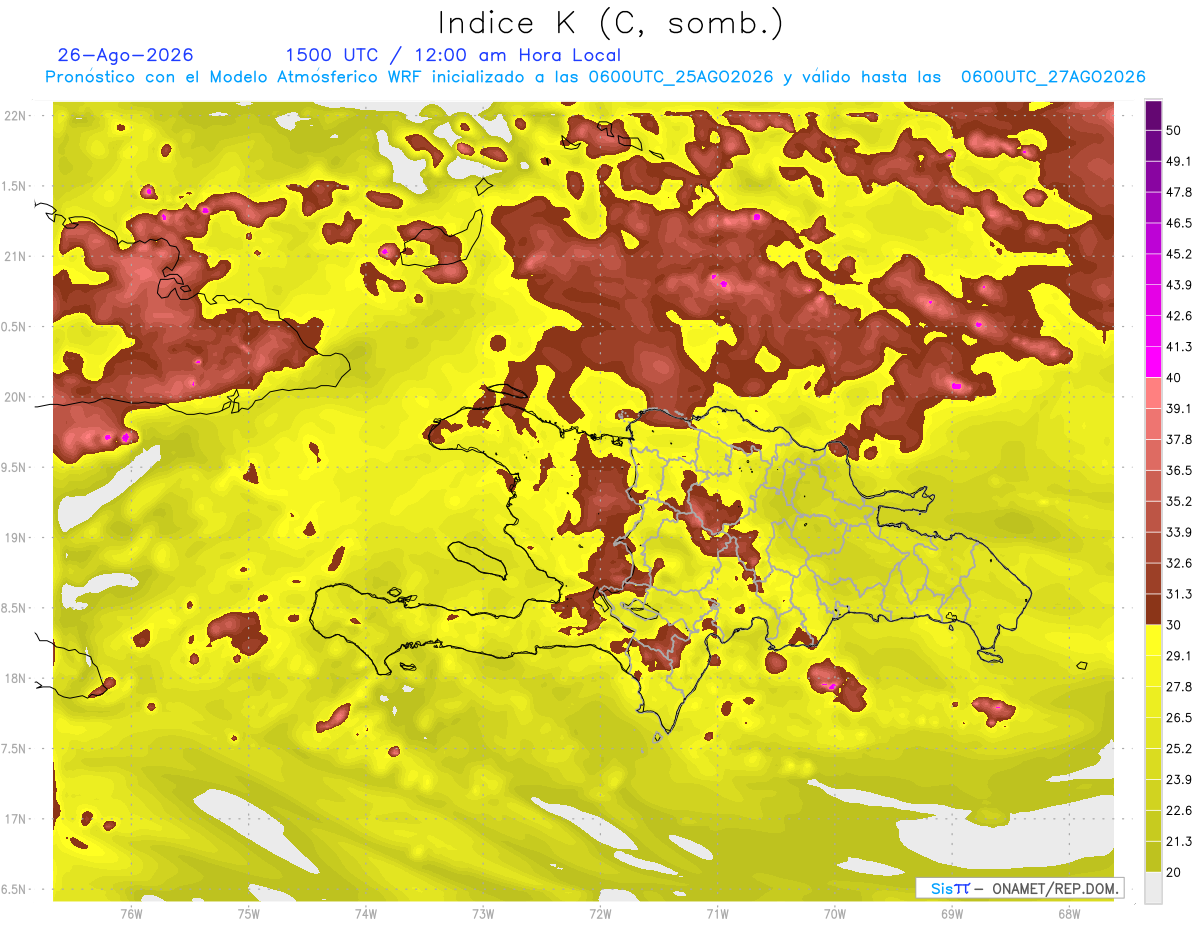The height and width of the screenshot is (927, 1200).
Task: Click the longitude axis label '74W'
Action: pos(366,913)
